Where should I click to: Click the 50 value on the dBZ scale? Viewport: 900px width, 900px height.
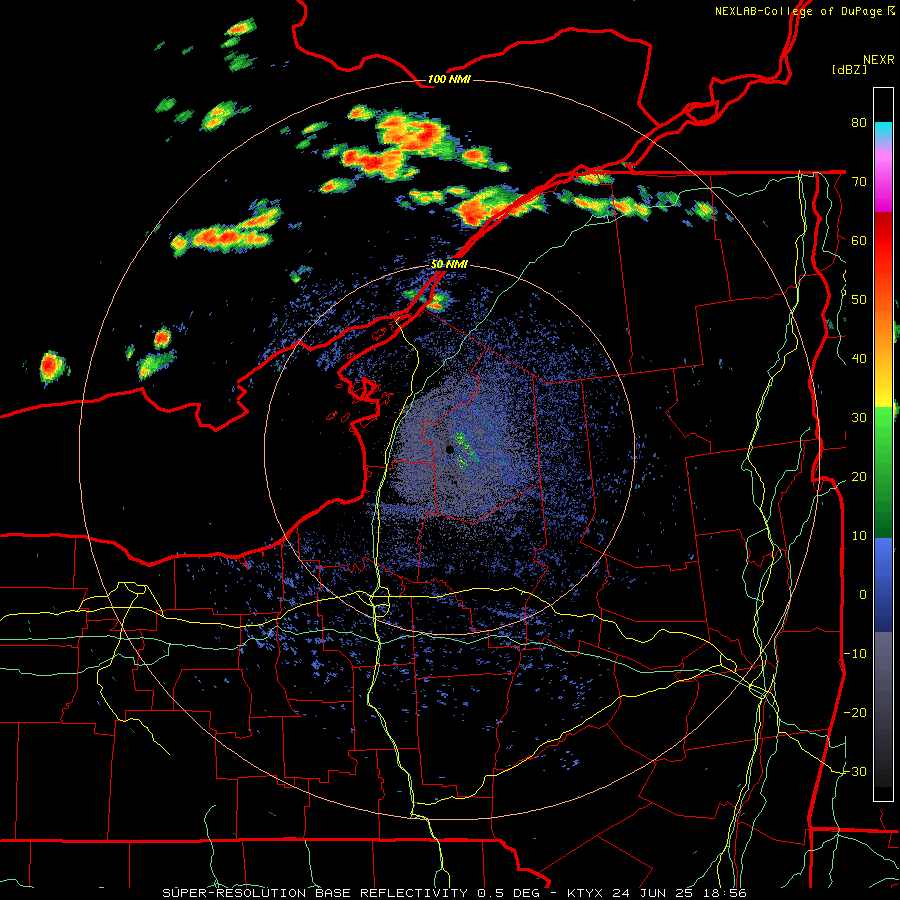pyautogui.click(x=859, y=300)
